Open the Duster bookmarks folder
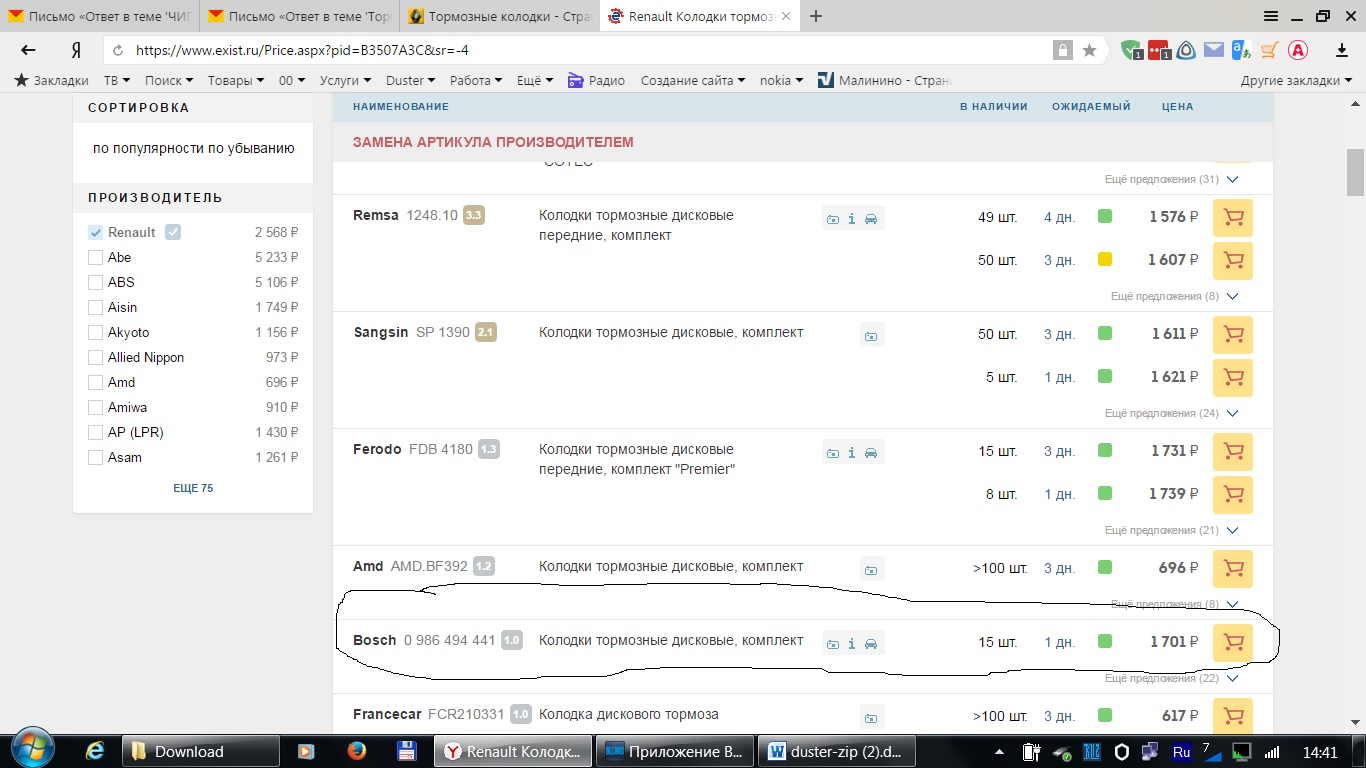 click(x=411, y=80)
